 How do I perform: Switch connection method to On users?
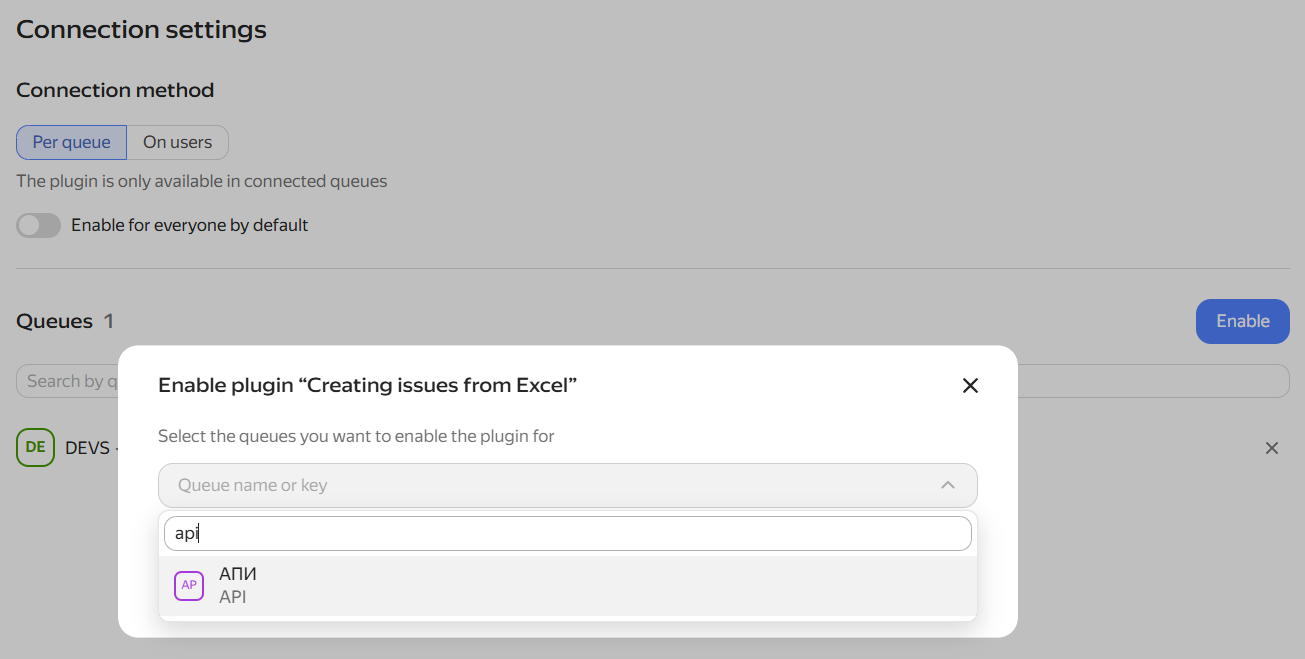[x=177, y=142]
